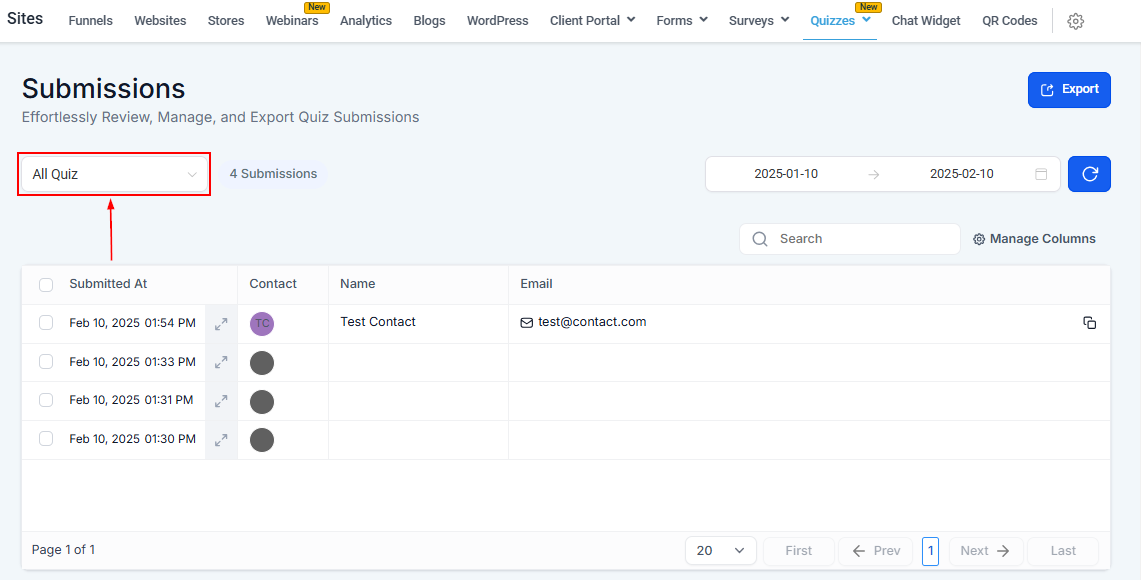This screenshot has height=580, width=1141.
Task: Click the end date 2025-02-10
Action: coord(961,174)
